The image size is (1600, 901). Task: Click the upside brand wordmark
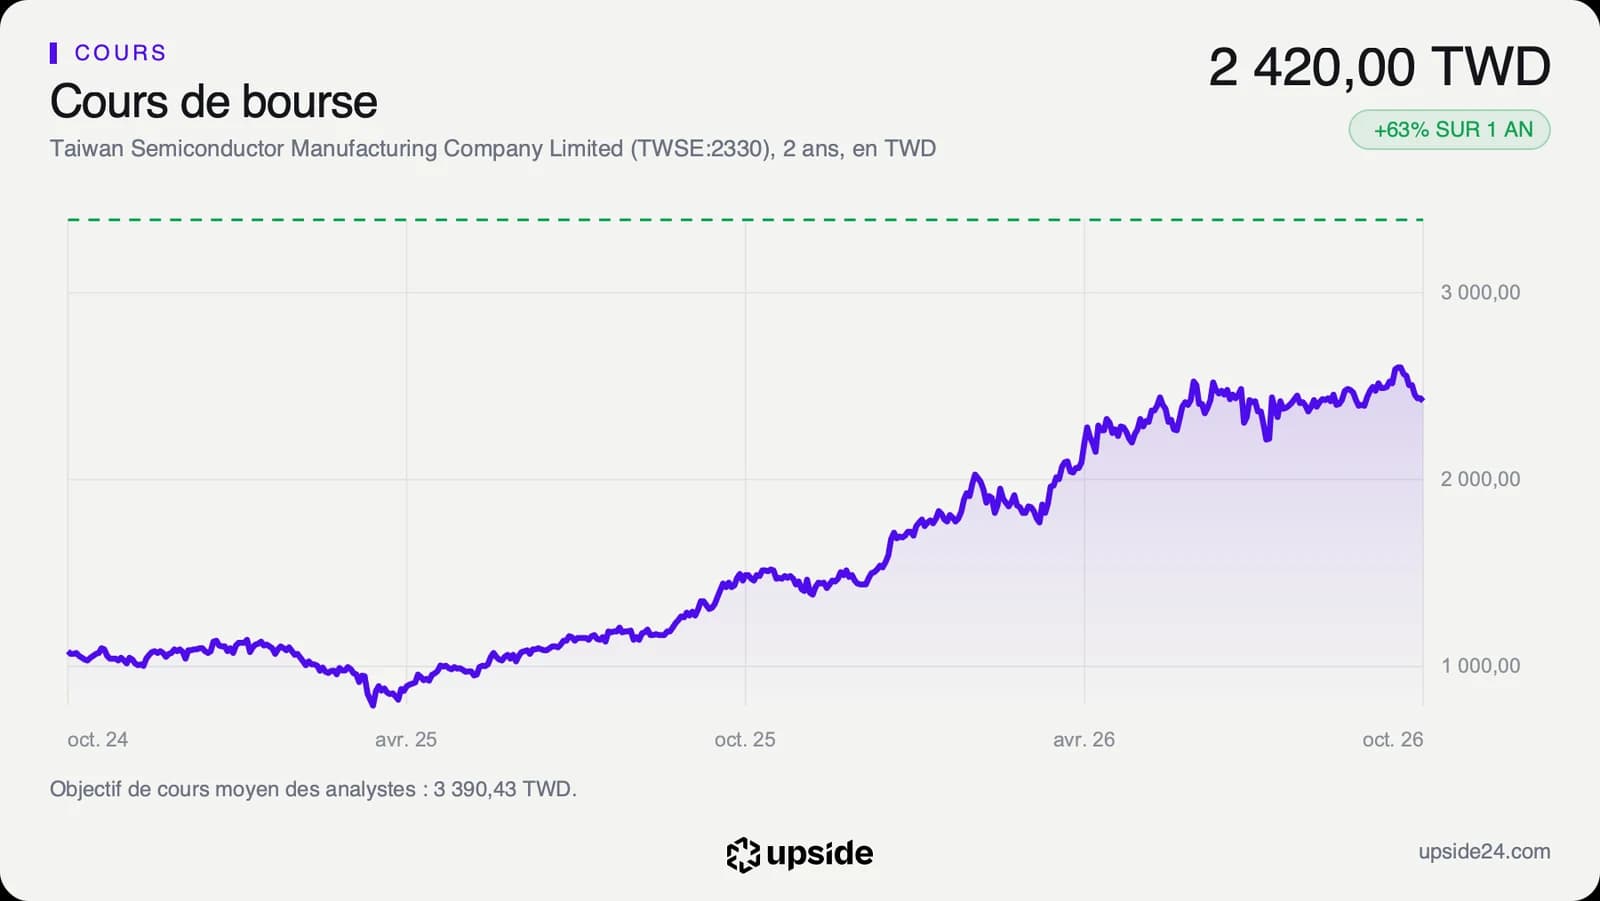tap(820, 854)
